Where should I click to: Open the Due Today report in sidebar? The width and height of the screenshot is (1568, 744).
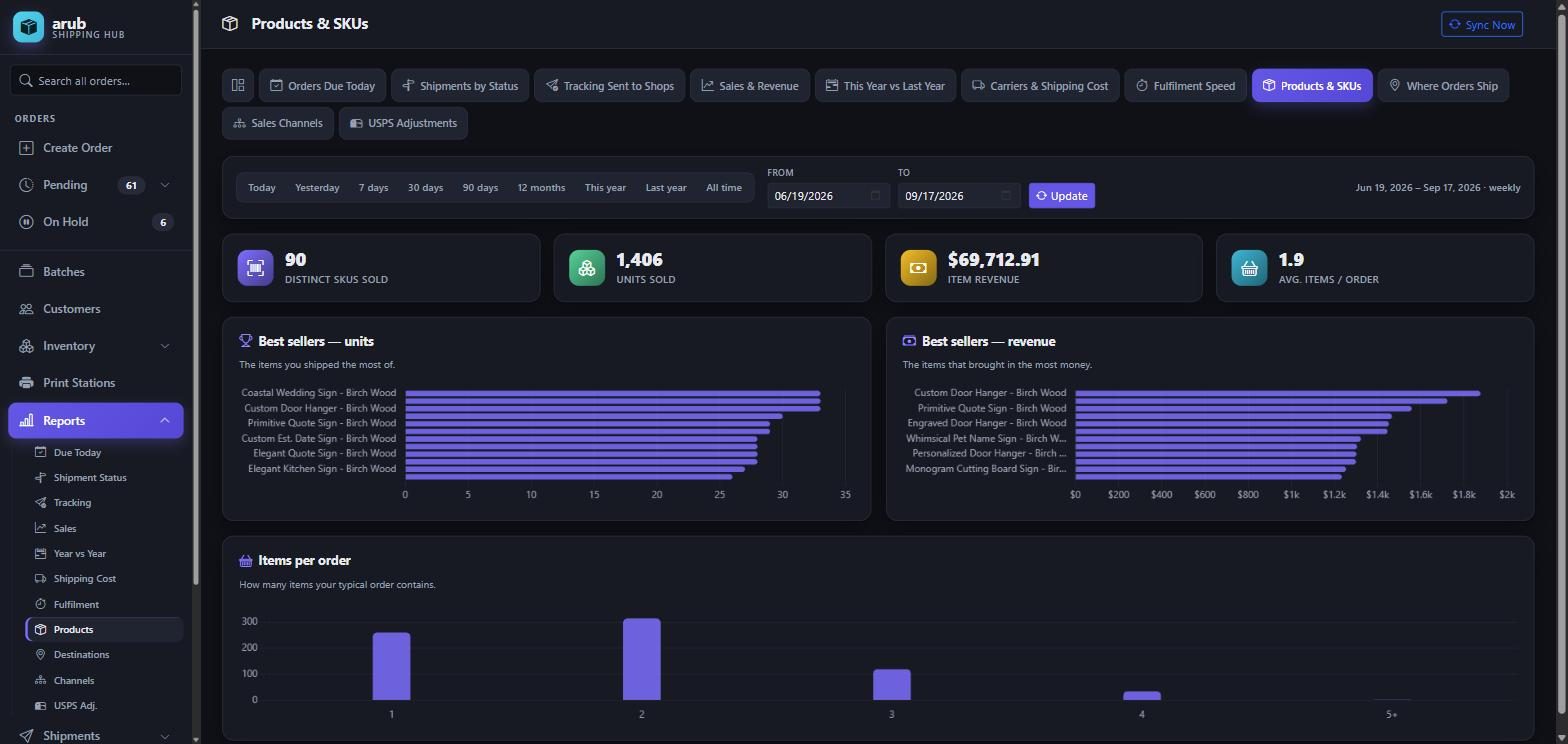point(104,453)
